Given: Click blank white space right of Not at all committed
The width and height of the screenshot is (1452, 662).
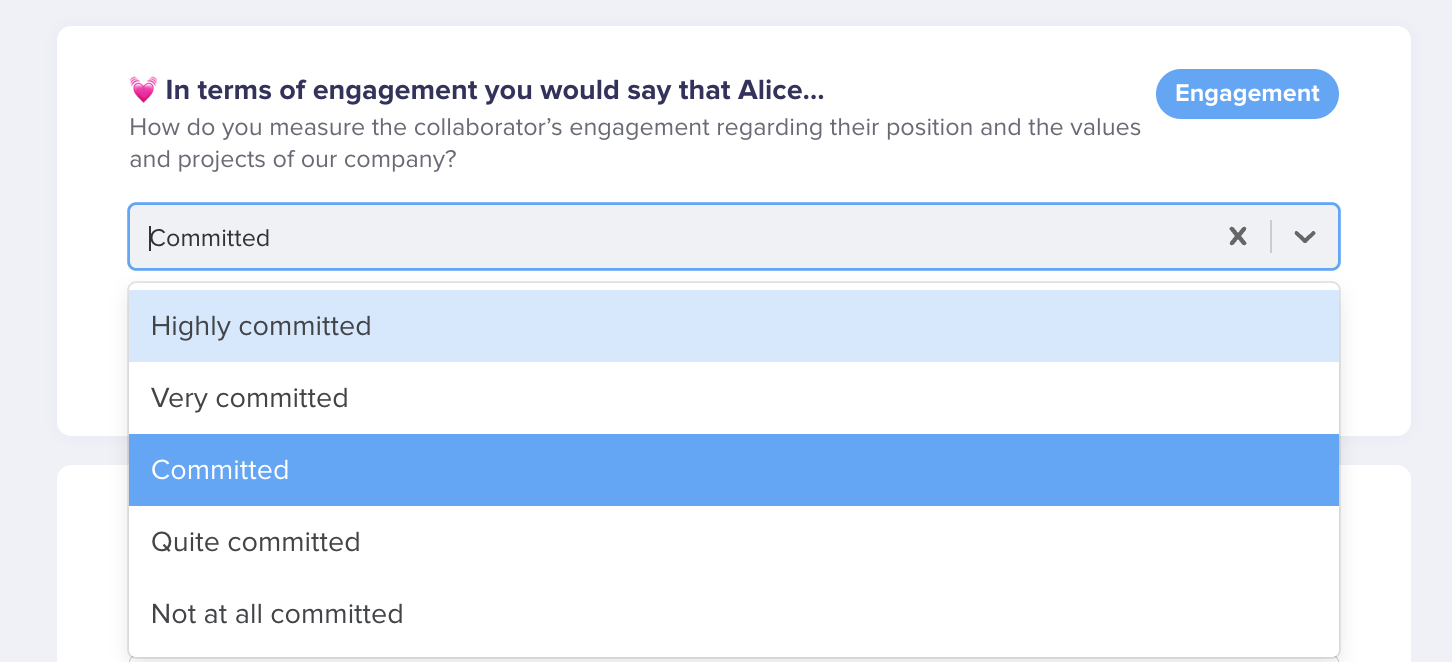Looking at the screenshot, I should coord(870,614).
